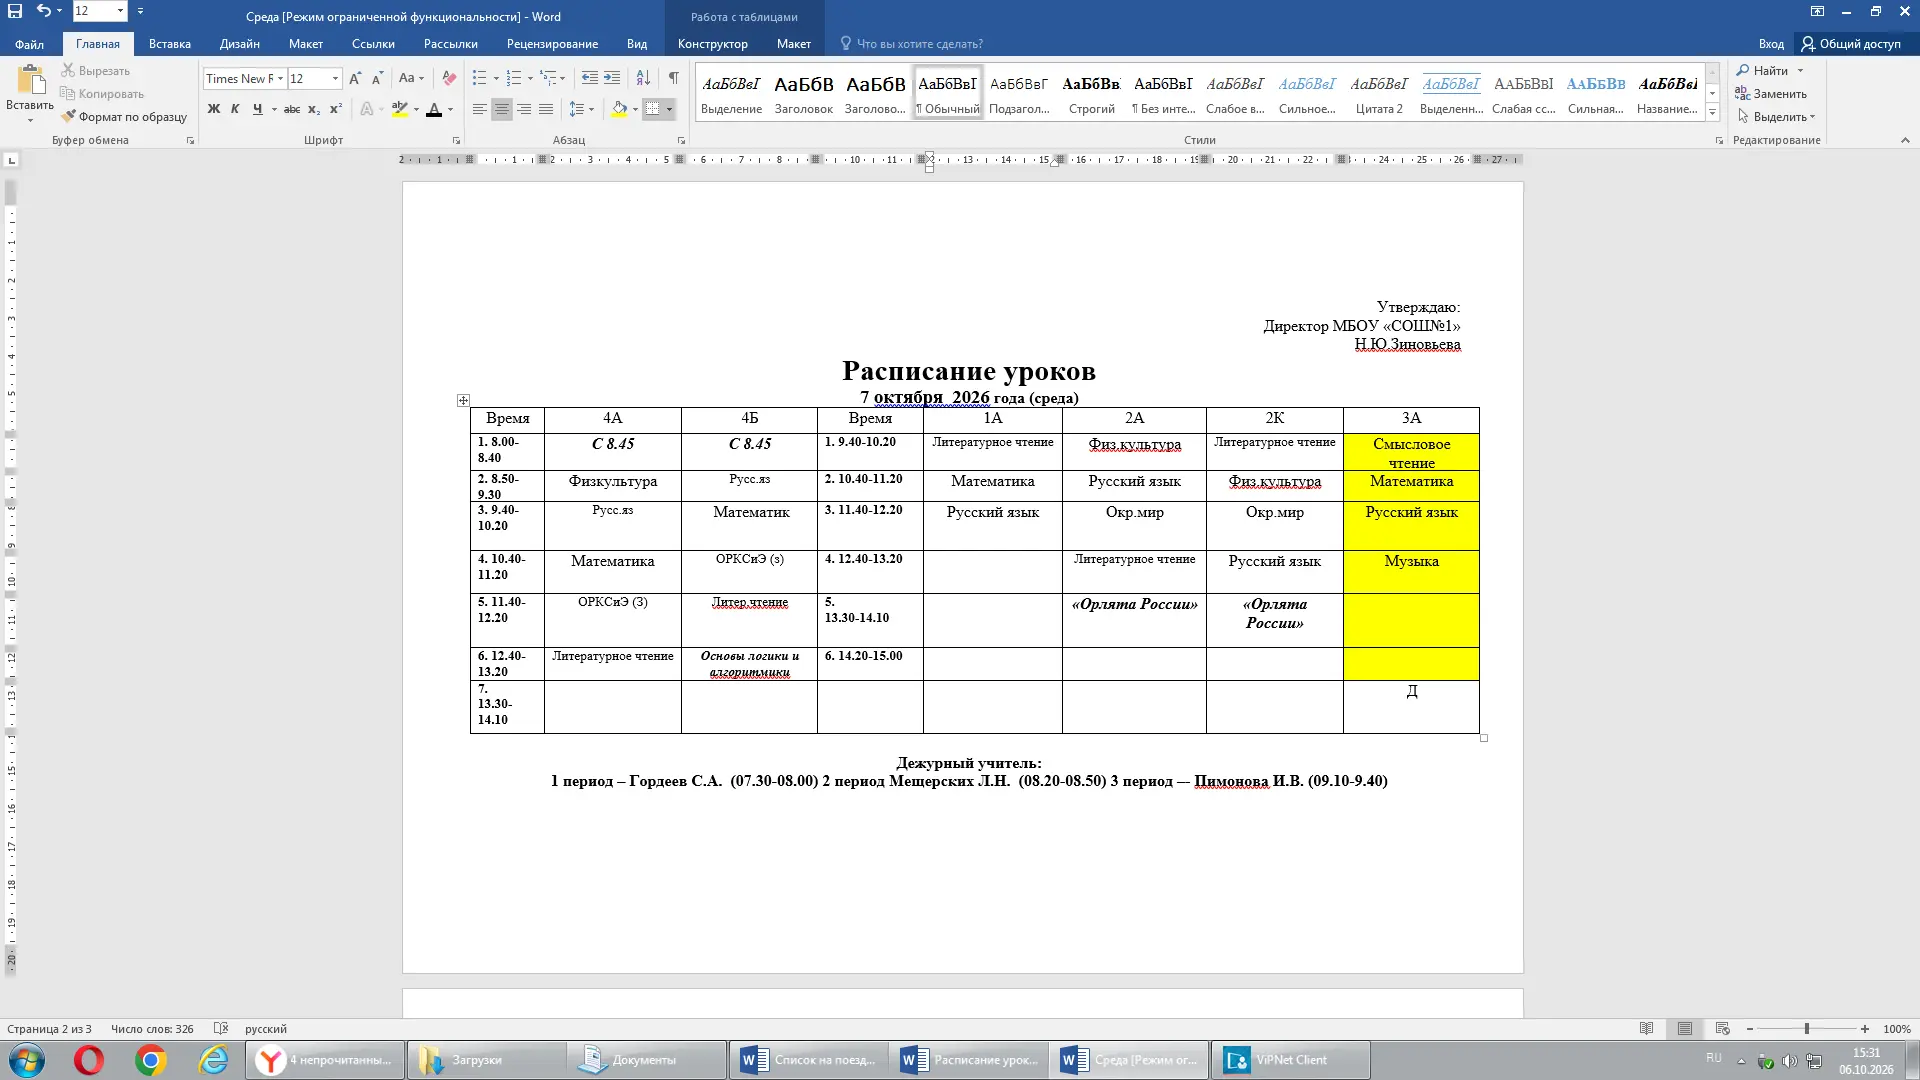The image size is (1920, 1080).
Task: Click the Decrease indent icon
Action: point(590,78)
